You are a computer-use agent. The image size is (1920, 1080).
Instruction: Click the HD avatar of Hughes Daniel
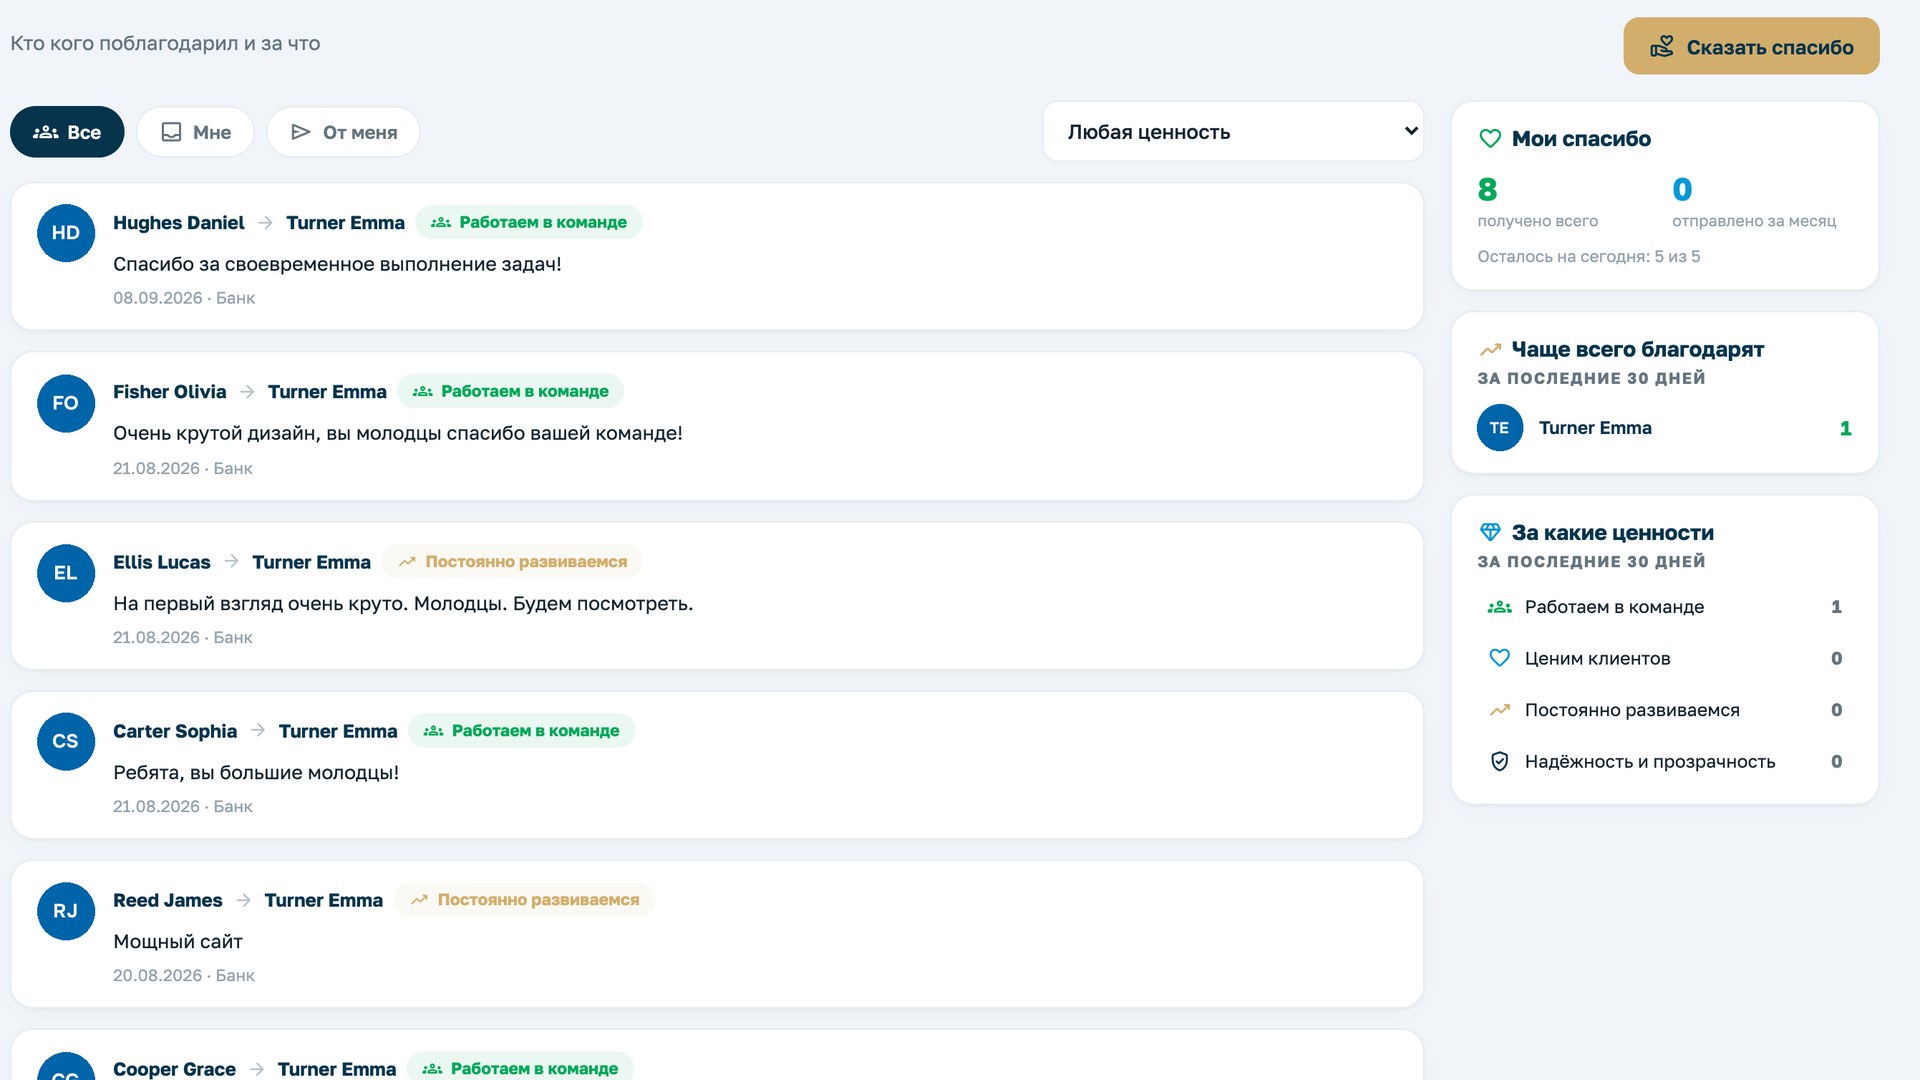tap(66, 233)
